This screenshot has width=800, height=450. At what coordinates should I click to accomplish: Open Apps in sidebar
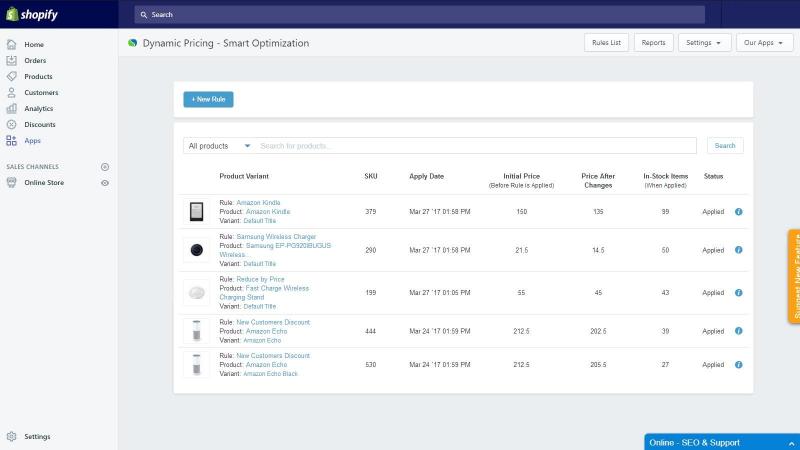[33, 140]
